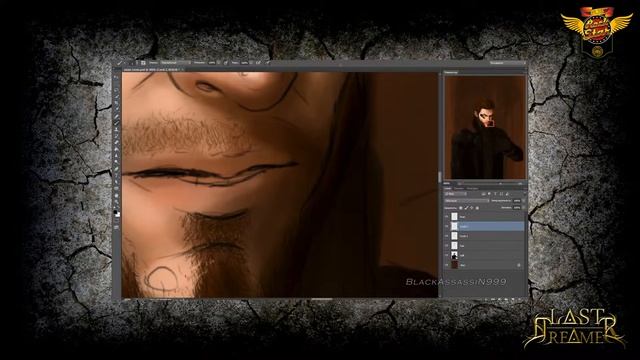Open the brush Opacity slider arrow

point(218,63)
